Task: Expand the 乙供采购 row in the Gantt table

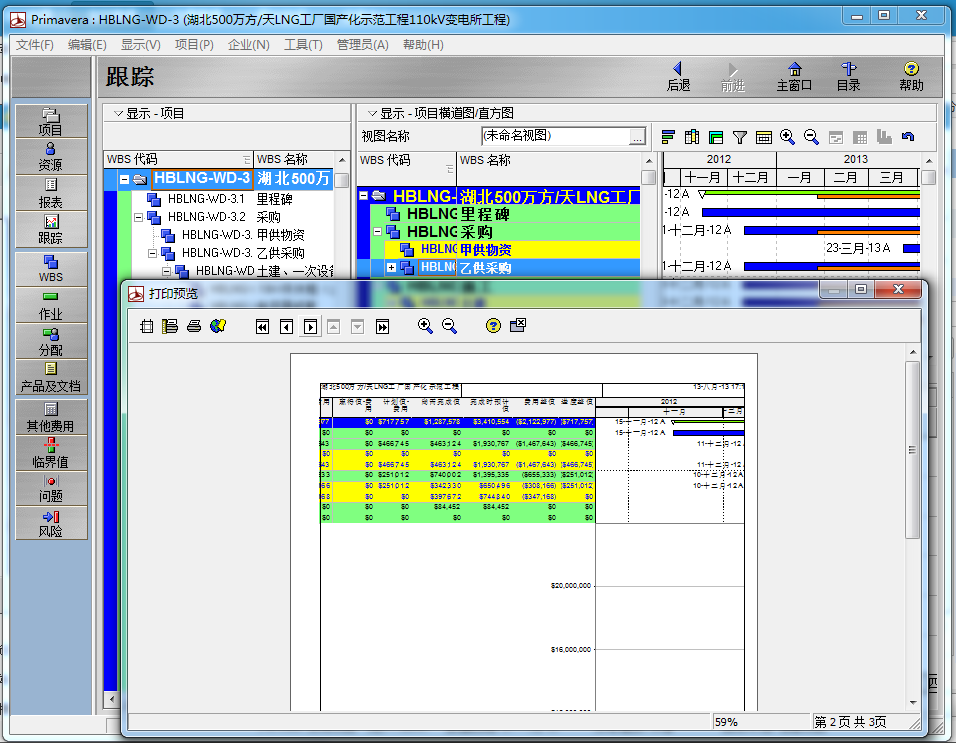Action: pyautogui.click(x=391, y=267)
